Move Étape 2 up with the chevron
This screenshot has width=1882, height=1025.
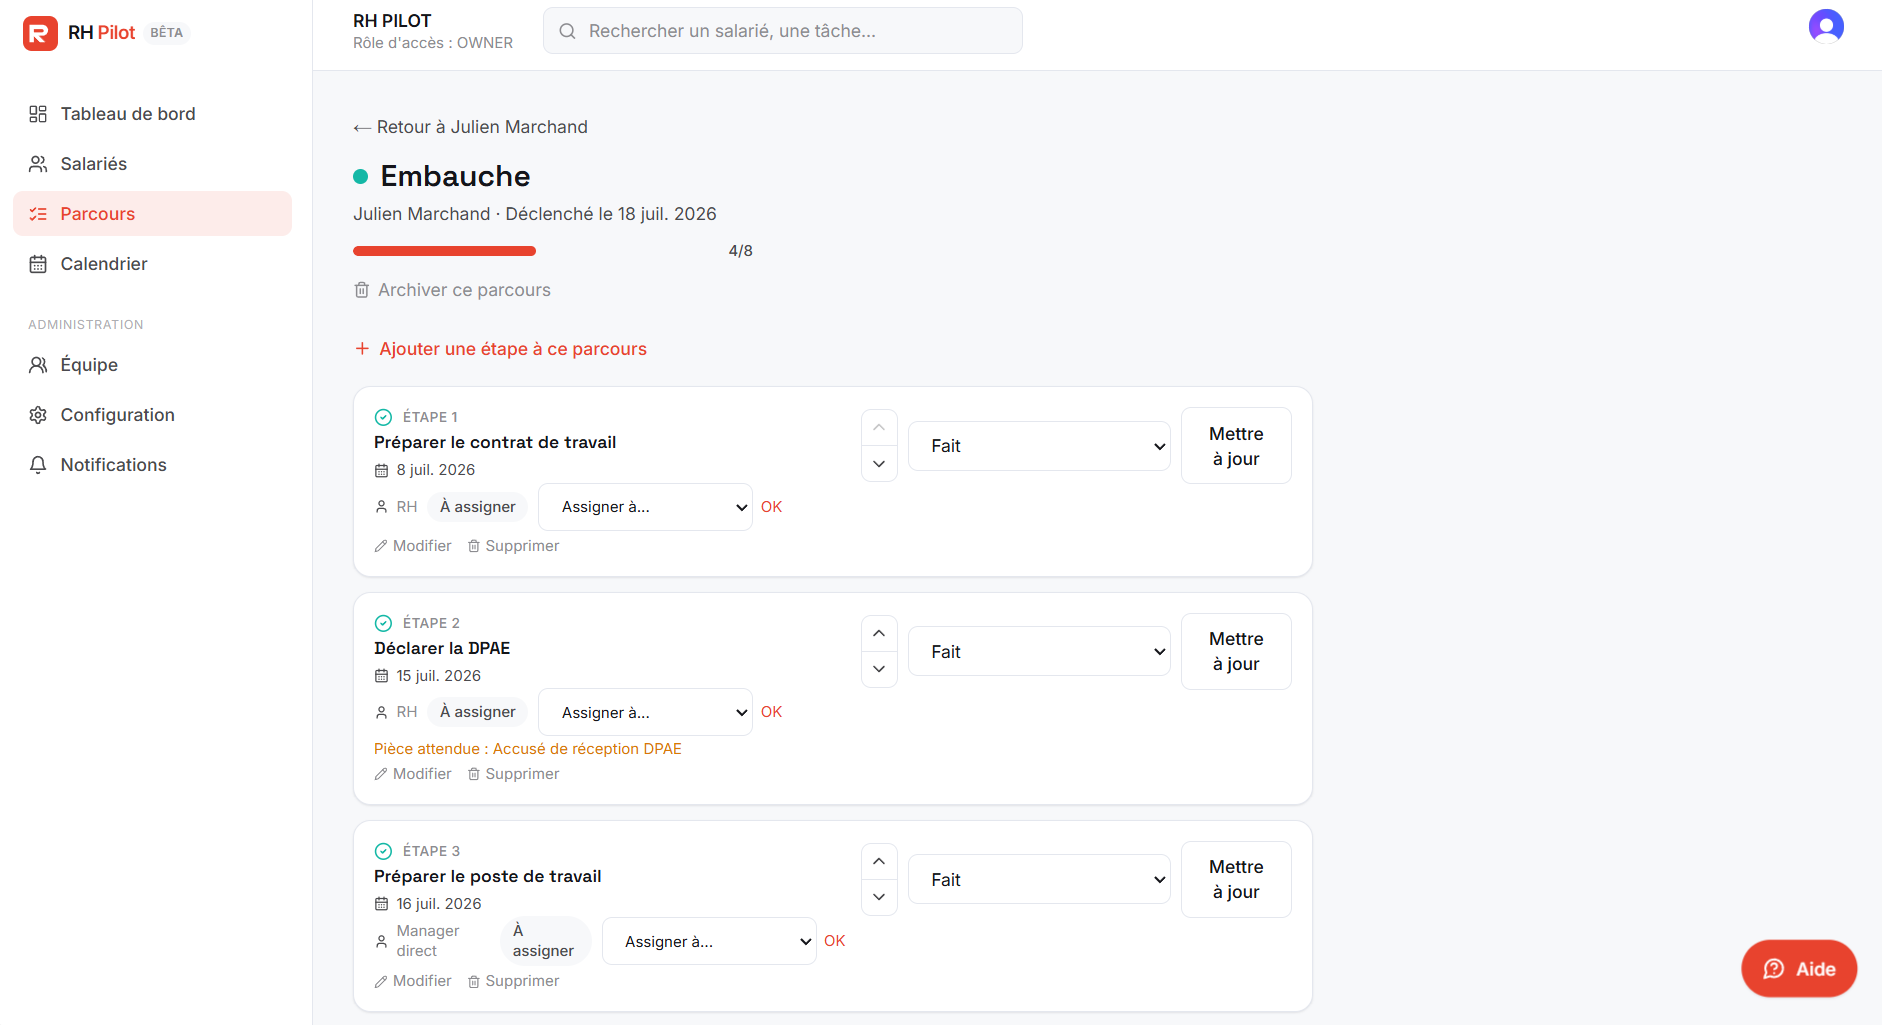tap(879, 633)
